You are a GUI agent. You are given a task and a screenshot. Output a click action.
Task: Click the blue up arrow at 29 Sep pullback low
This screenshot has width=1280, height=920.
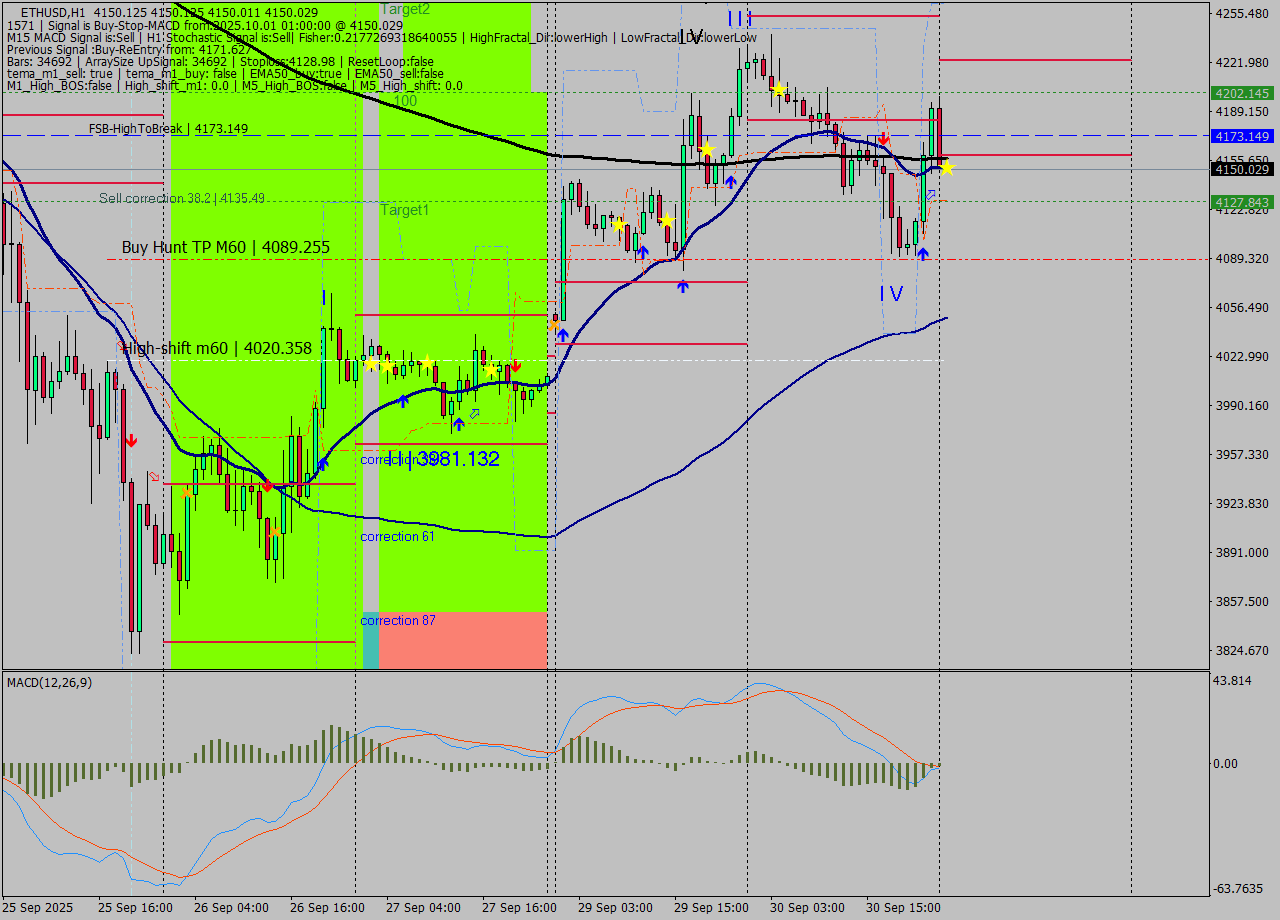coord(682,286)
